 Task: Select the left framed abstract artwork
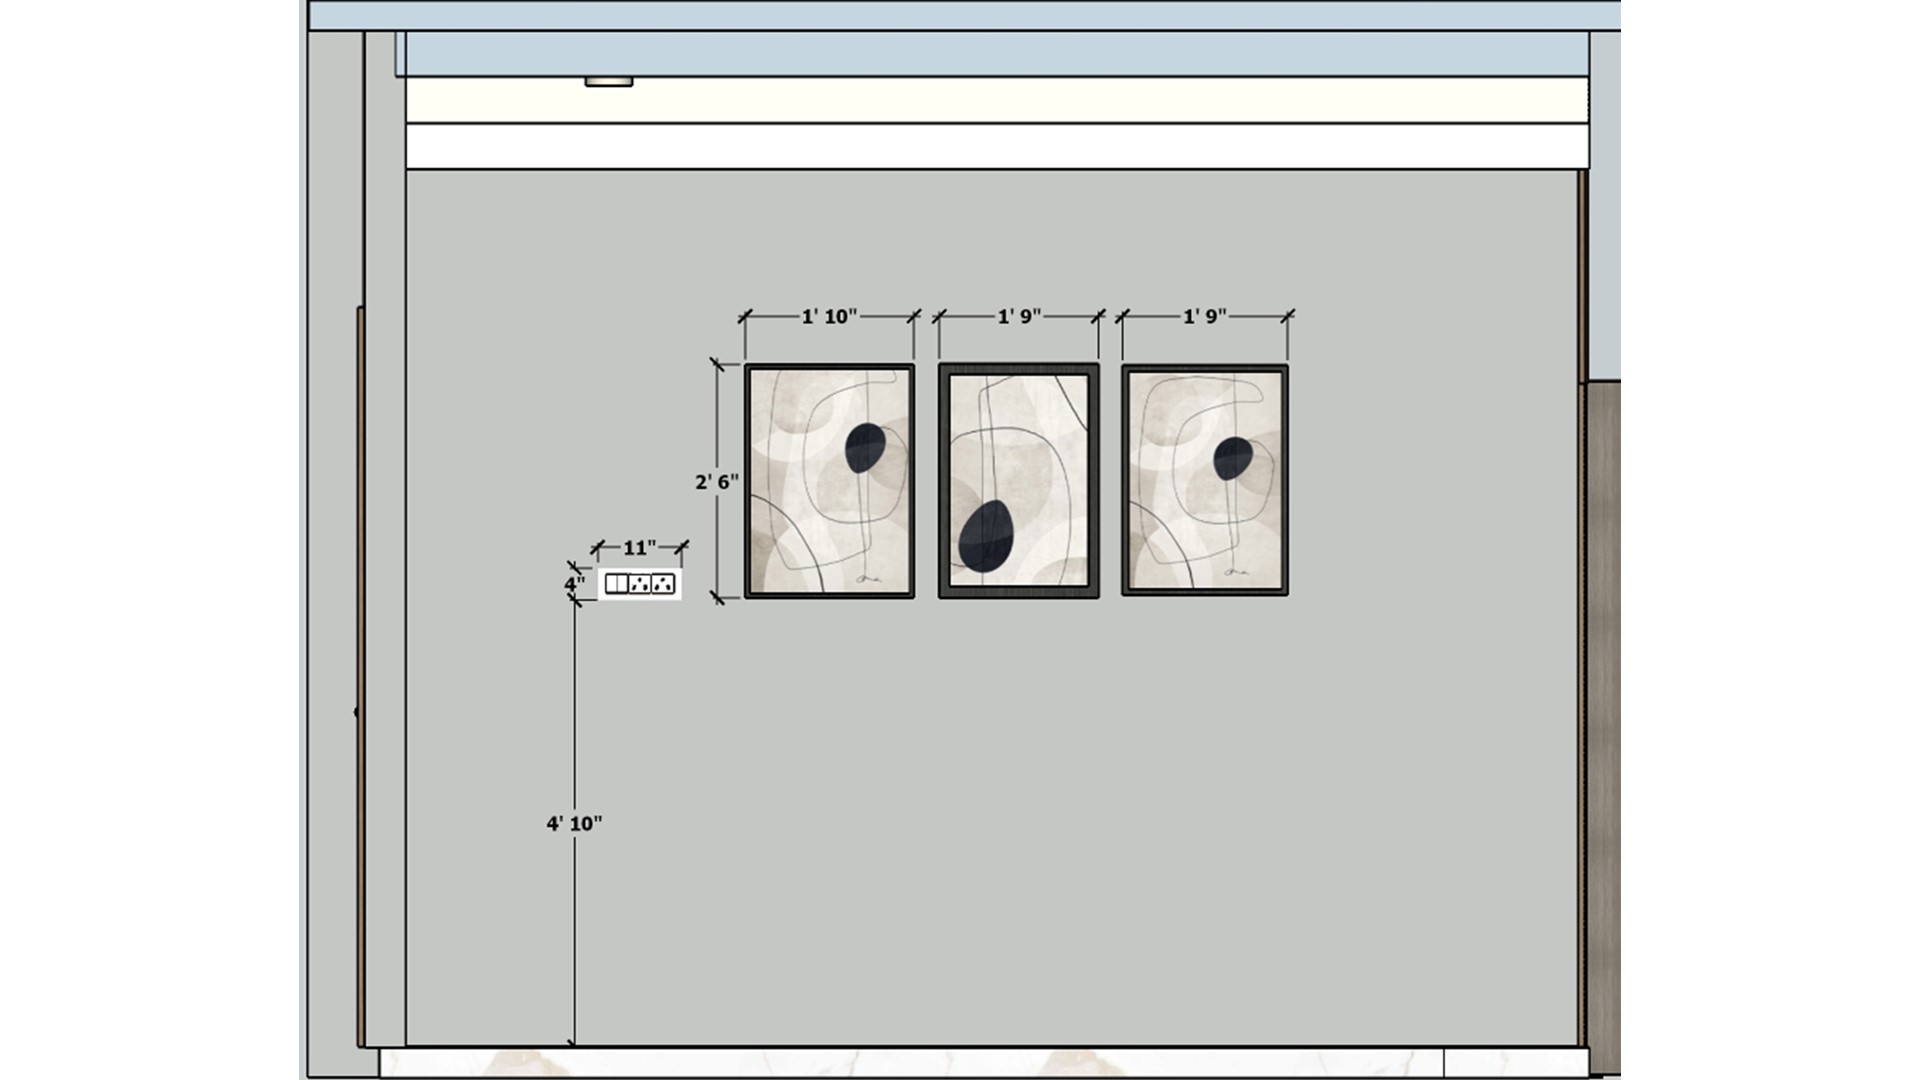829,481
